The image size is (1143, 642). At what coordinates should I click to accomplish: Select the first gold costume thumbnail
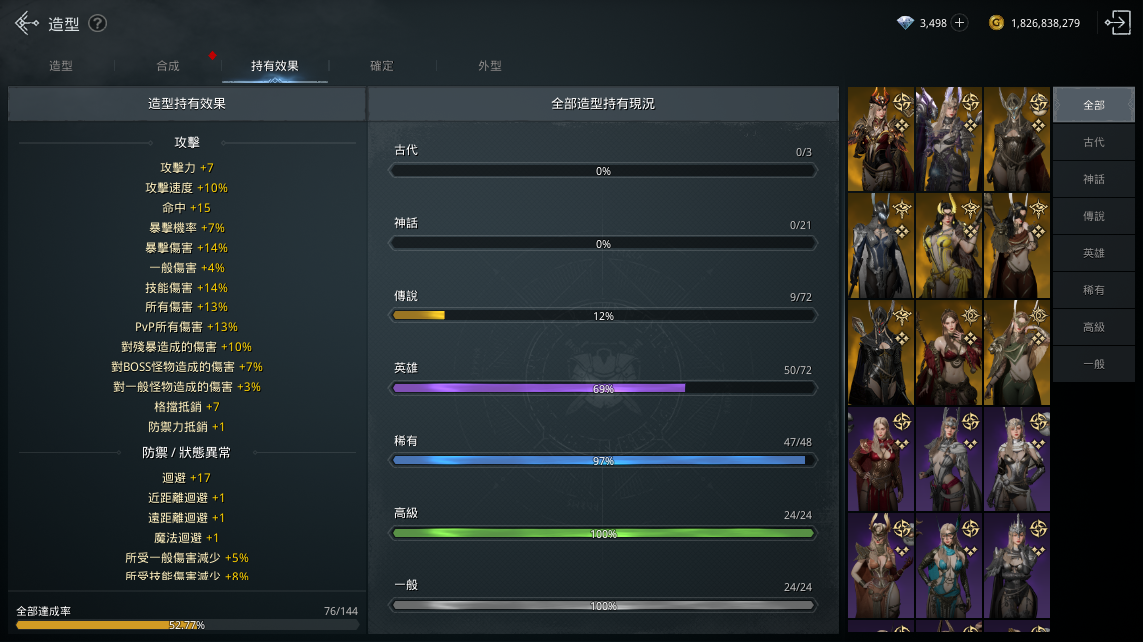pos(881,139)
